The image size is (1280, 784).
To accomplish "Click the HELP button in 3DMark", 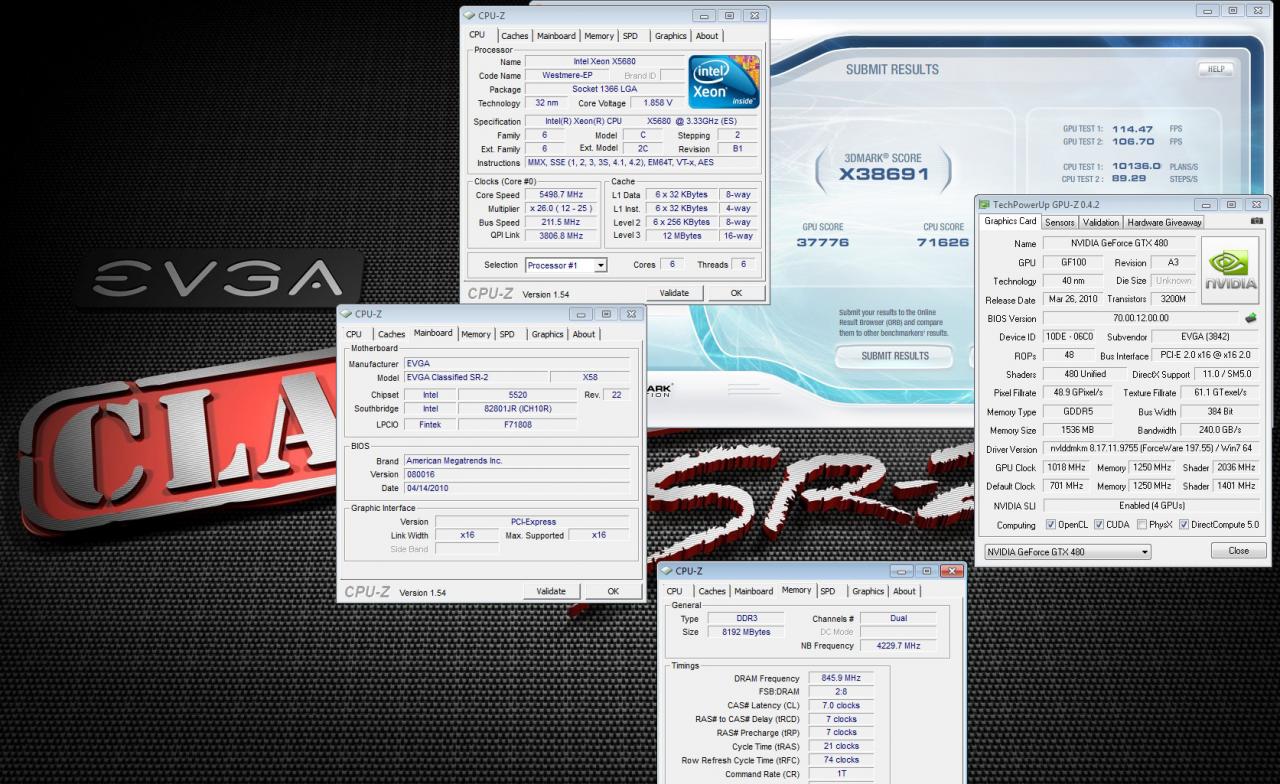I will click(1215, 70).
